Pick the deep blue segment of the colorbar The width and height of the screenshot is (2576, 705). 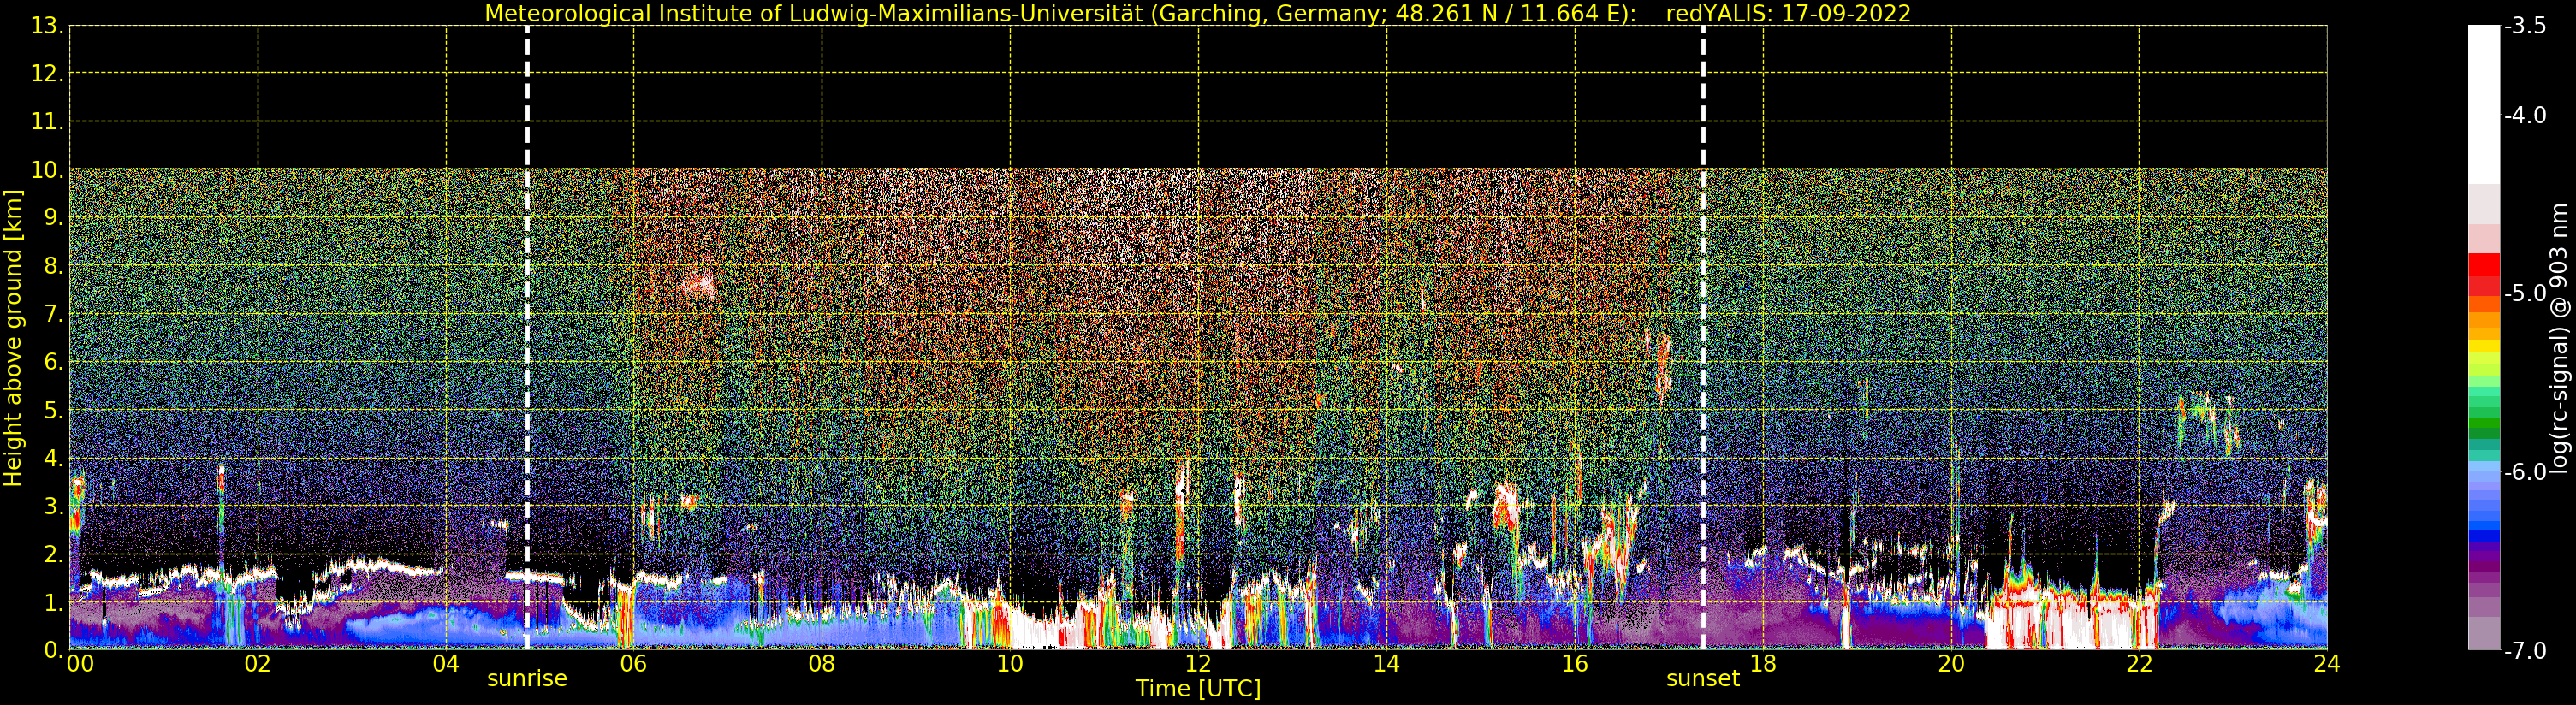click(x=2484, y=536)
